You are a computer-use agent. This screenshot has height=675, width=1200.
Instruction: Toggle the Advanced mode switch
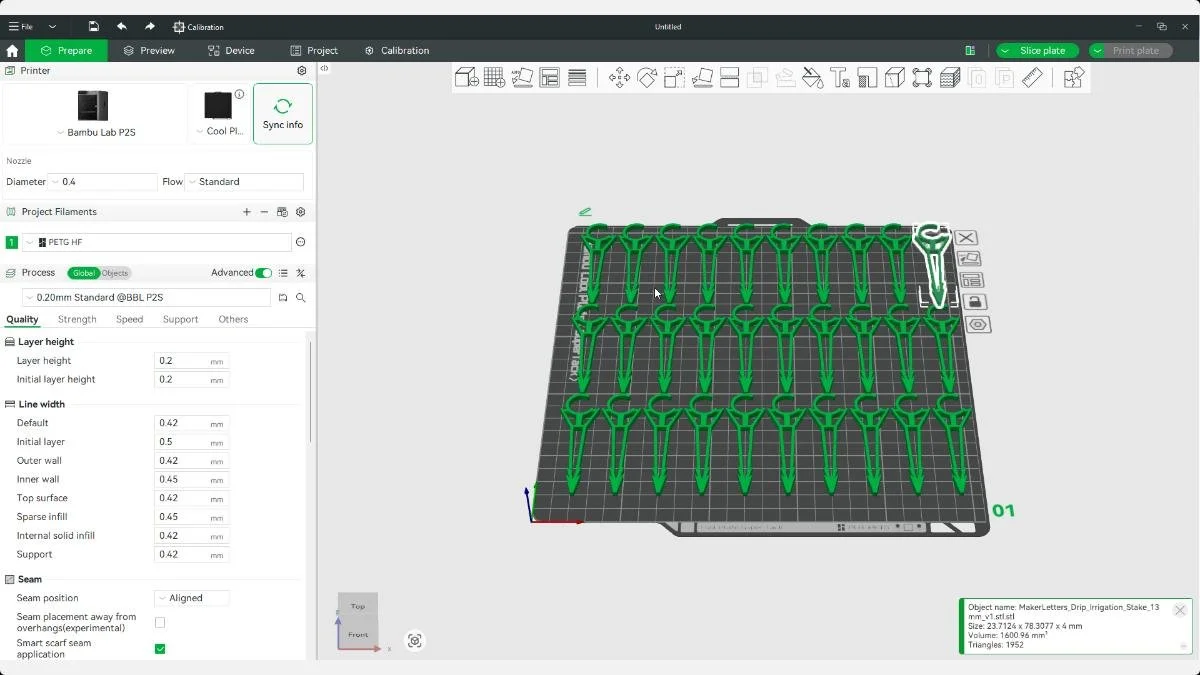tap(264, 273)
